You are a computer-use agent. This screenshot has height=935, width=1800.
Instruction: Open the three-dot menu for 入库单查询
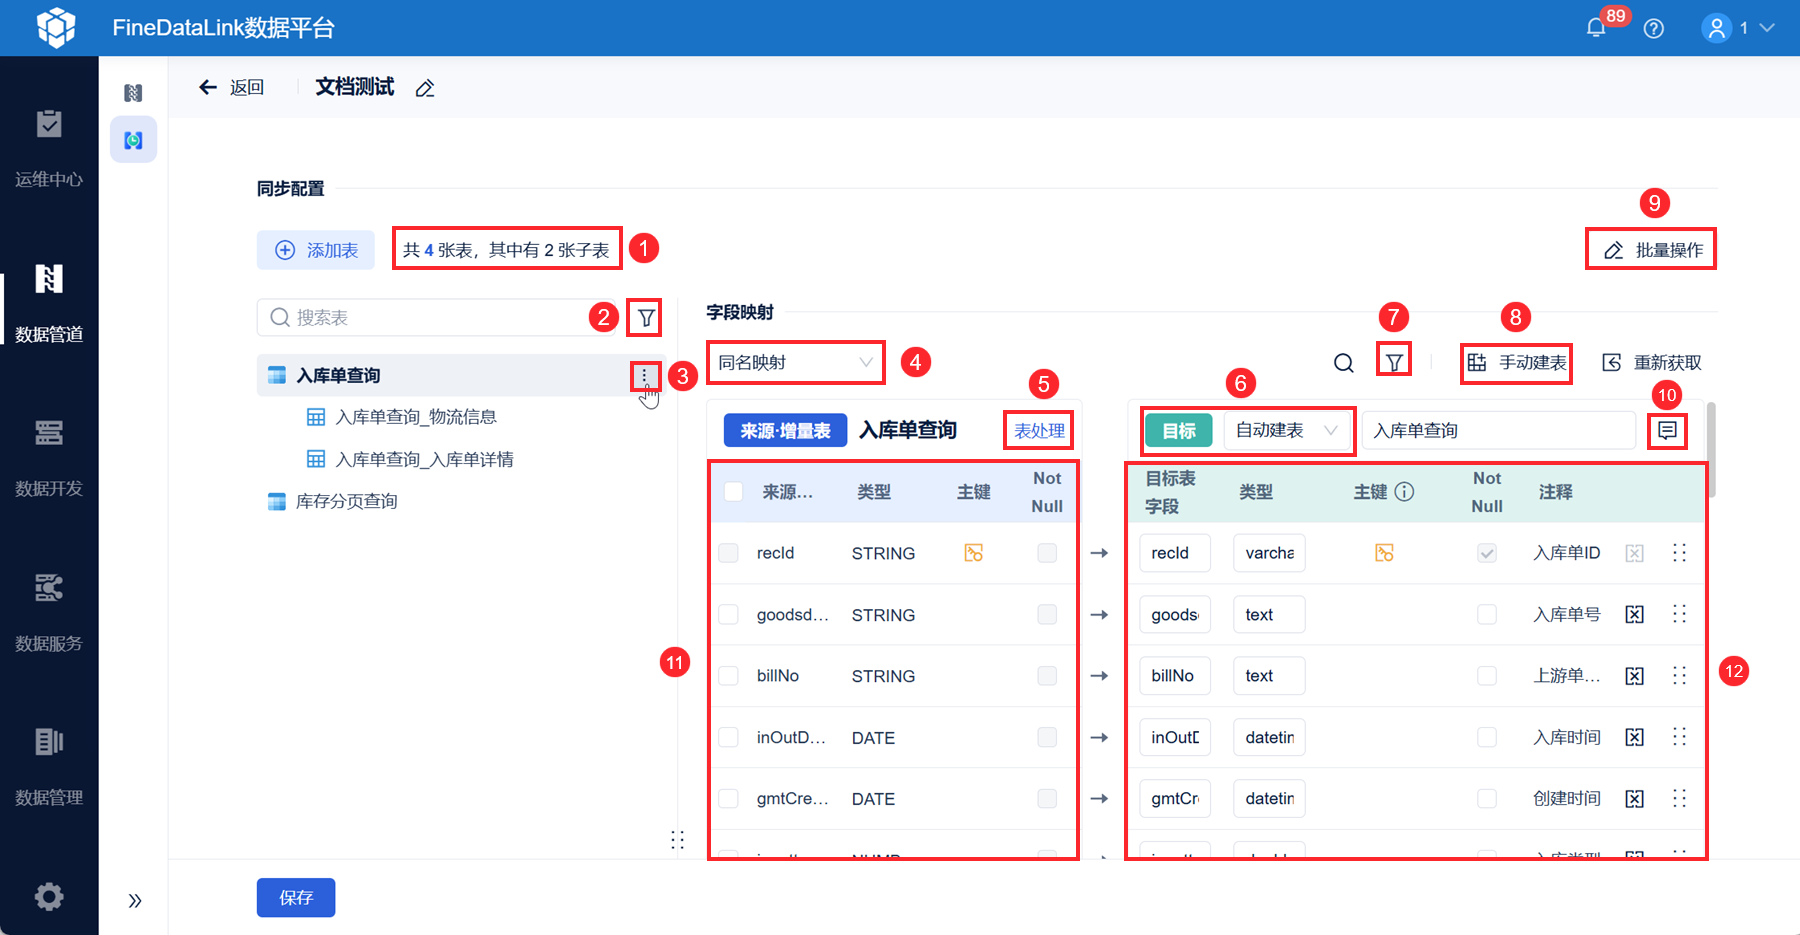645,376
